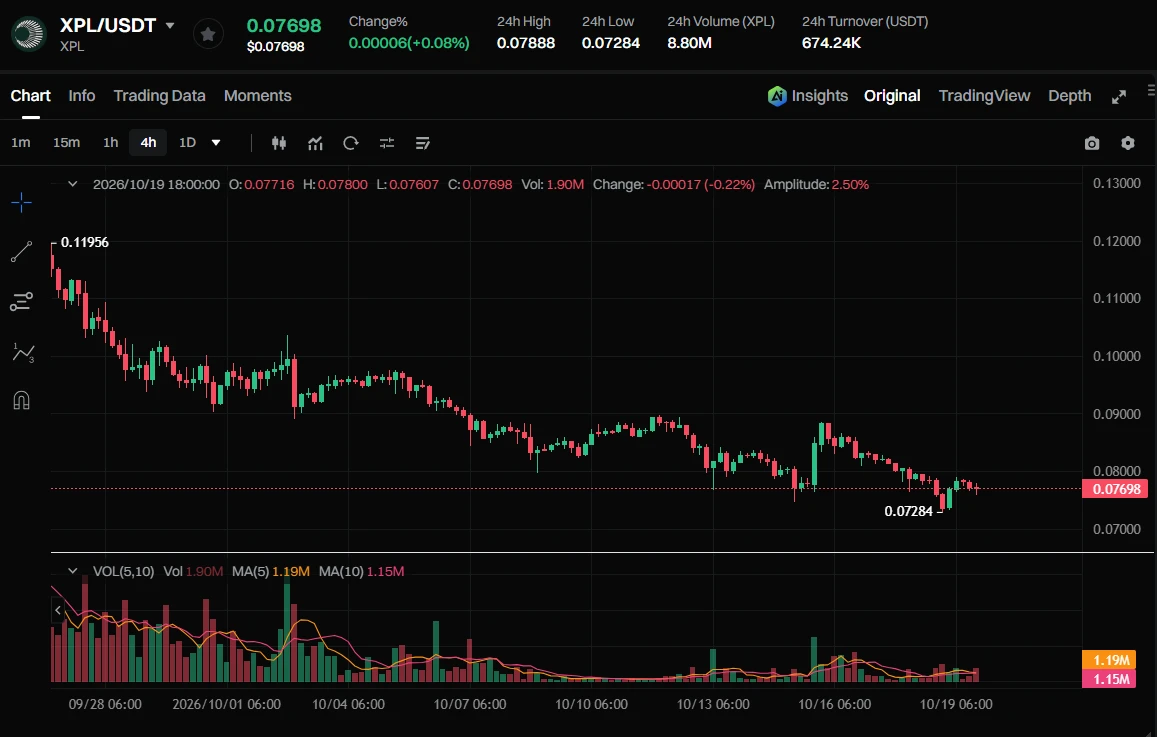Collapse the candle OHLC info row chevron
Viewport: 1157px width, 737px height.
pos(72,184)
